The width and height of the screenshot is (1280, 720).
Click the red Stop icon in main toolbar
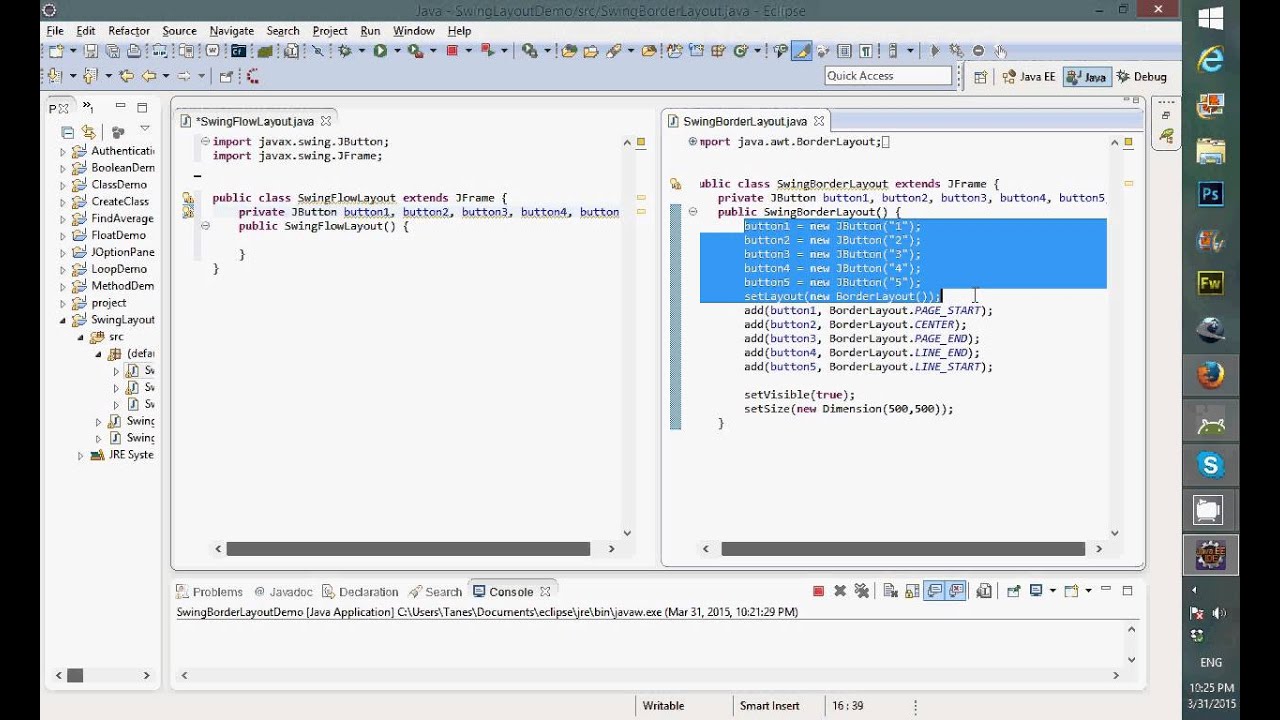(x=452, y=51)
